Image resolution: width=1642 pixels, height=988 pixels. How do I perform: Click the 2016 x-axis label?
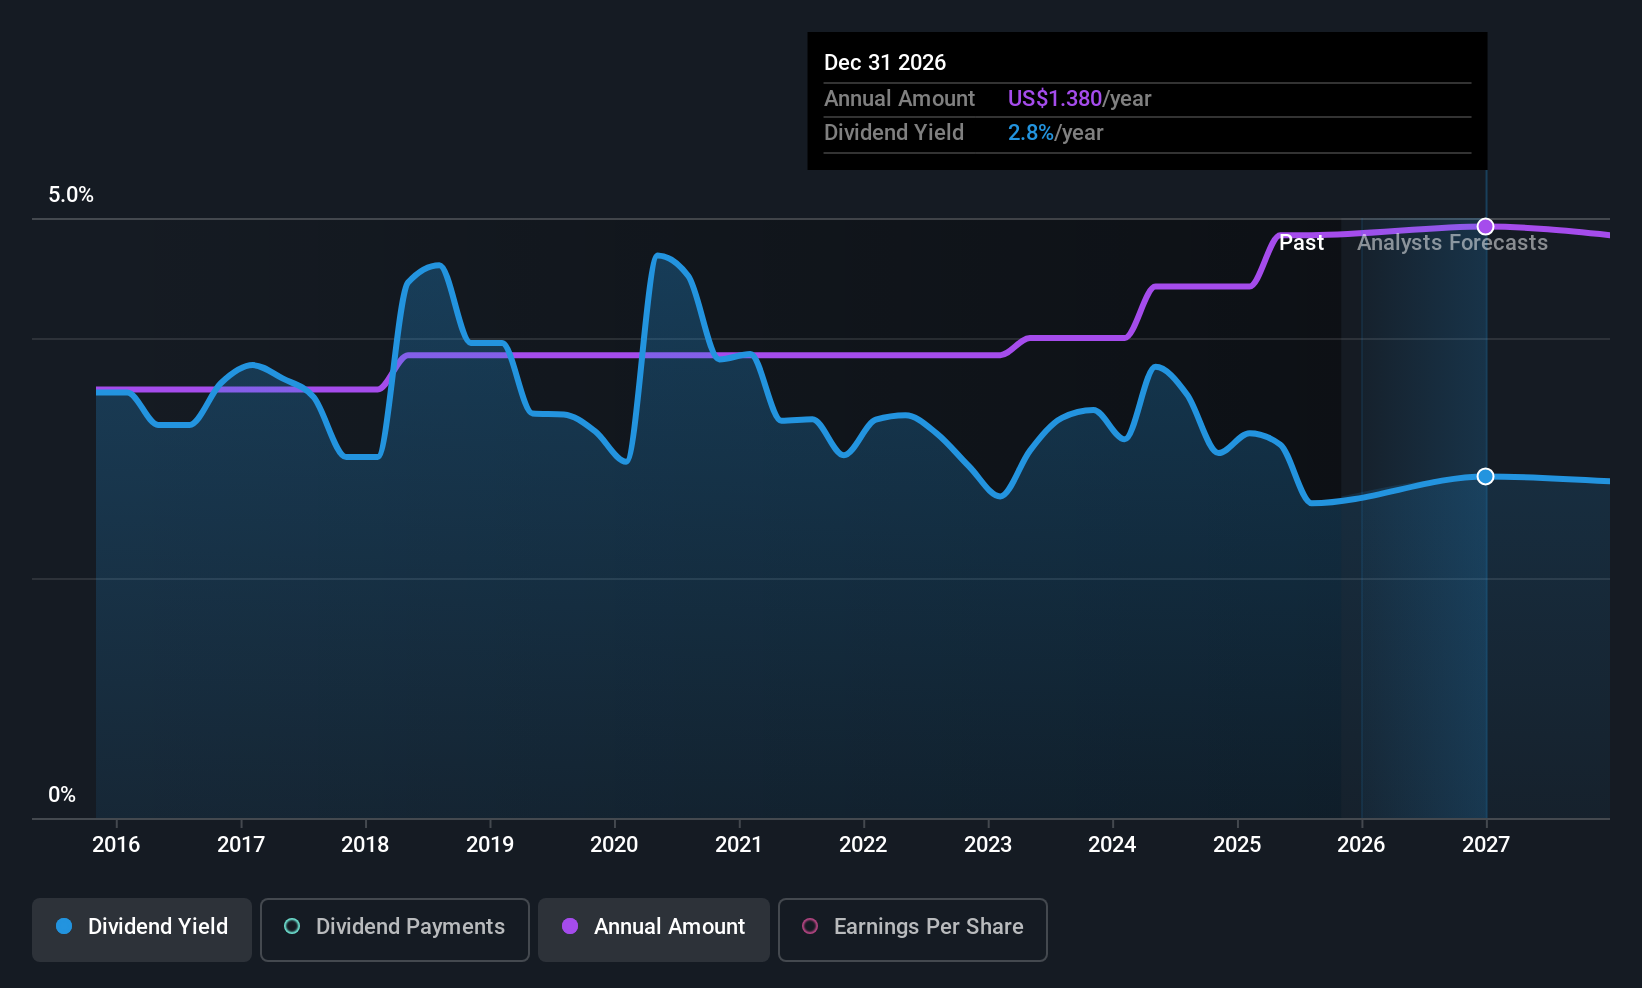click(x=116, y=844)
